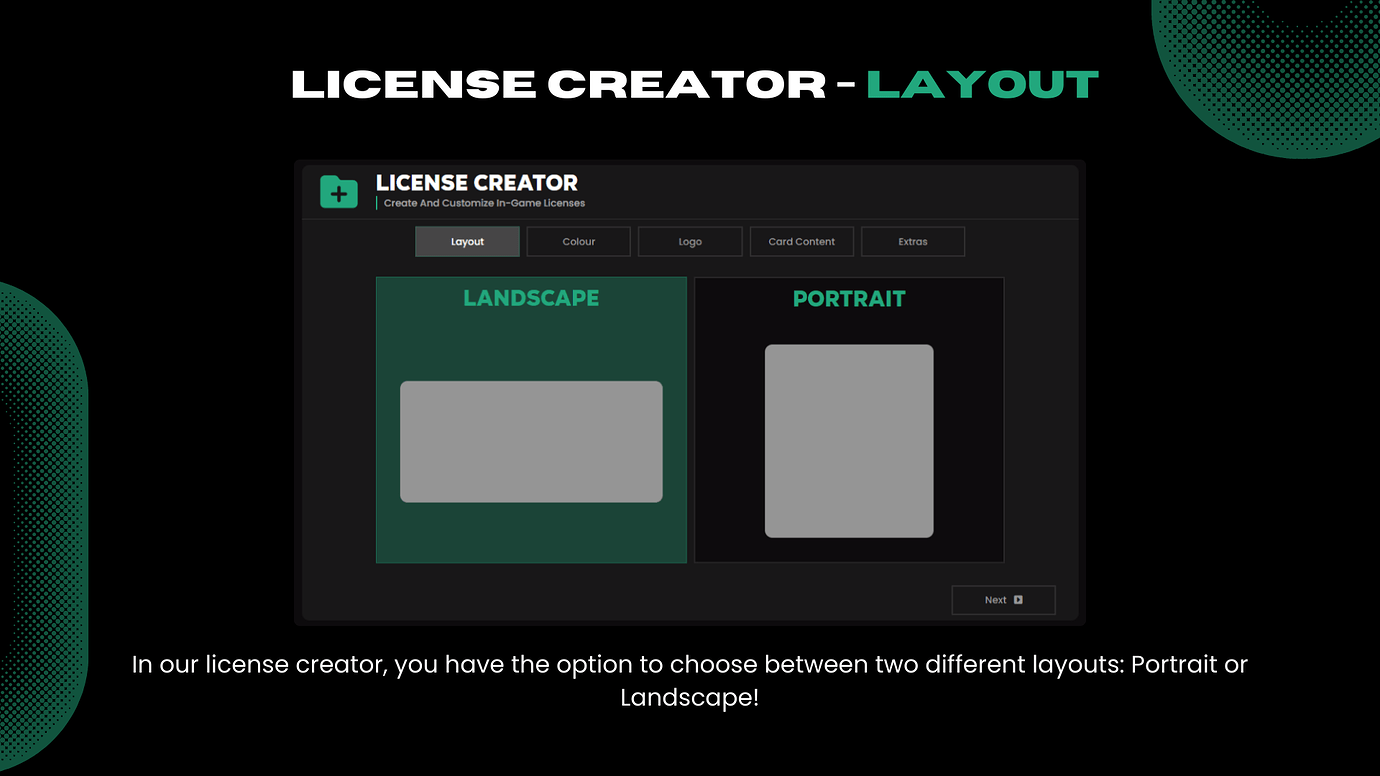The width and height of the screenshot is (1380, 776).
Task: Click the gray landscape license preview rectangle
Action: coord(531,441)
